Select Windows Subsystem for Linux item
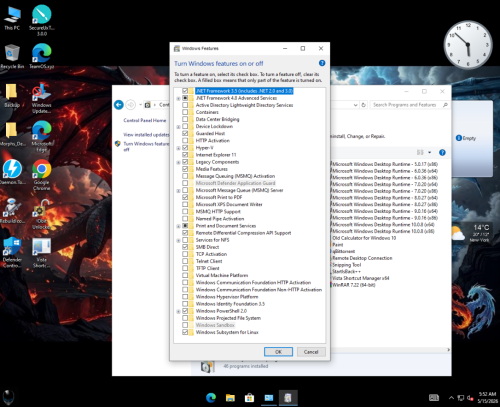Screen dimensions: 500x407 (x=227, y=332)
